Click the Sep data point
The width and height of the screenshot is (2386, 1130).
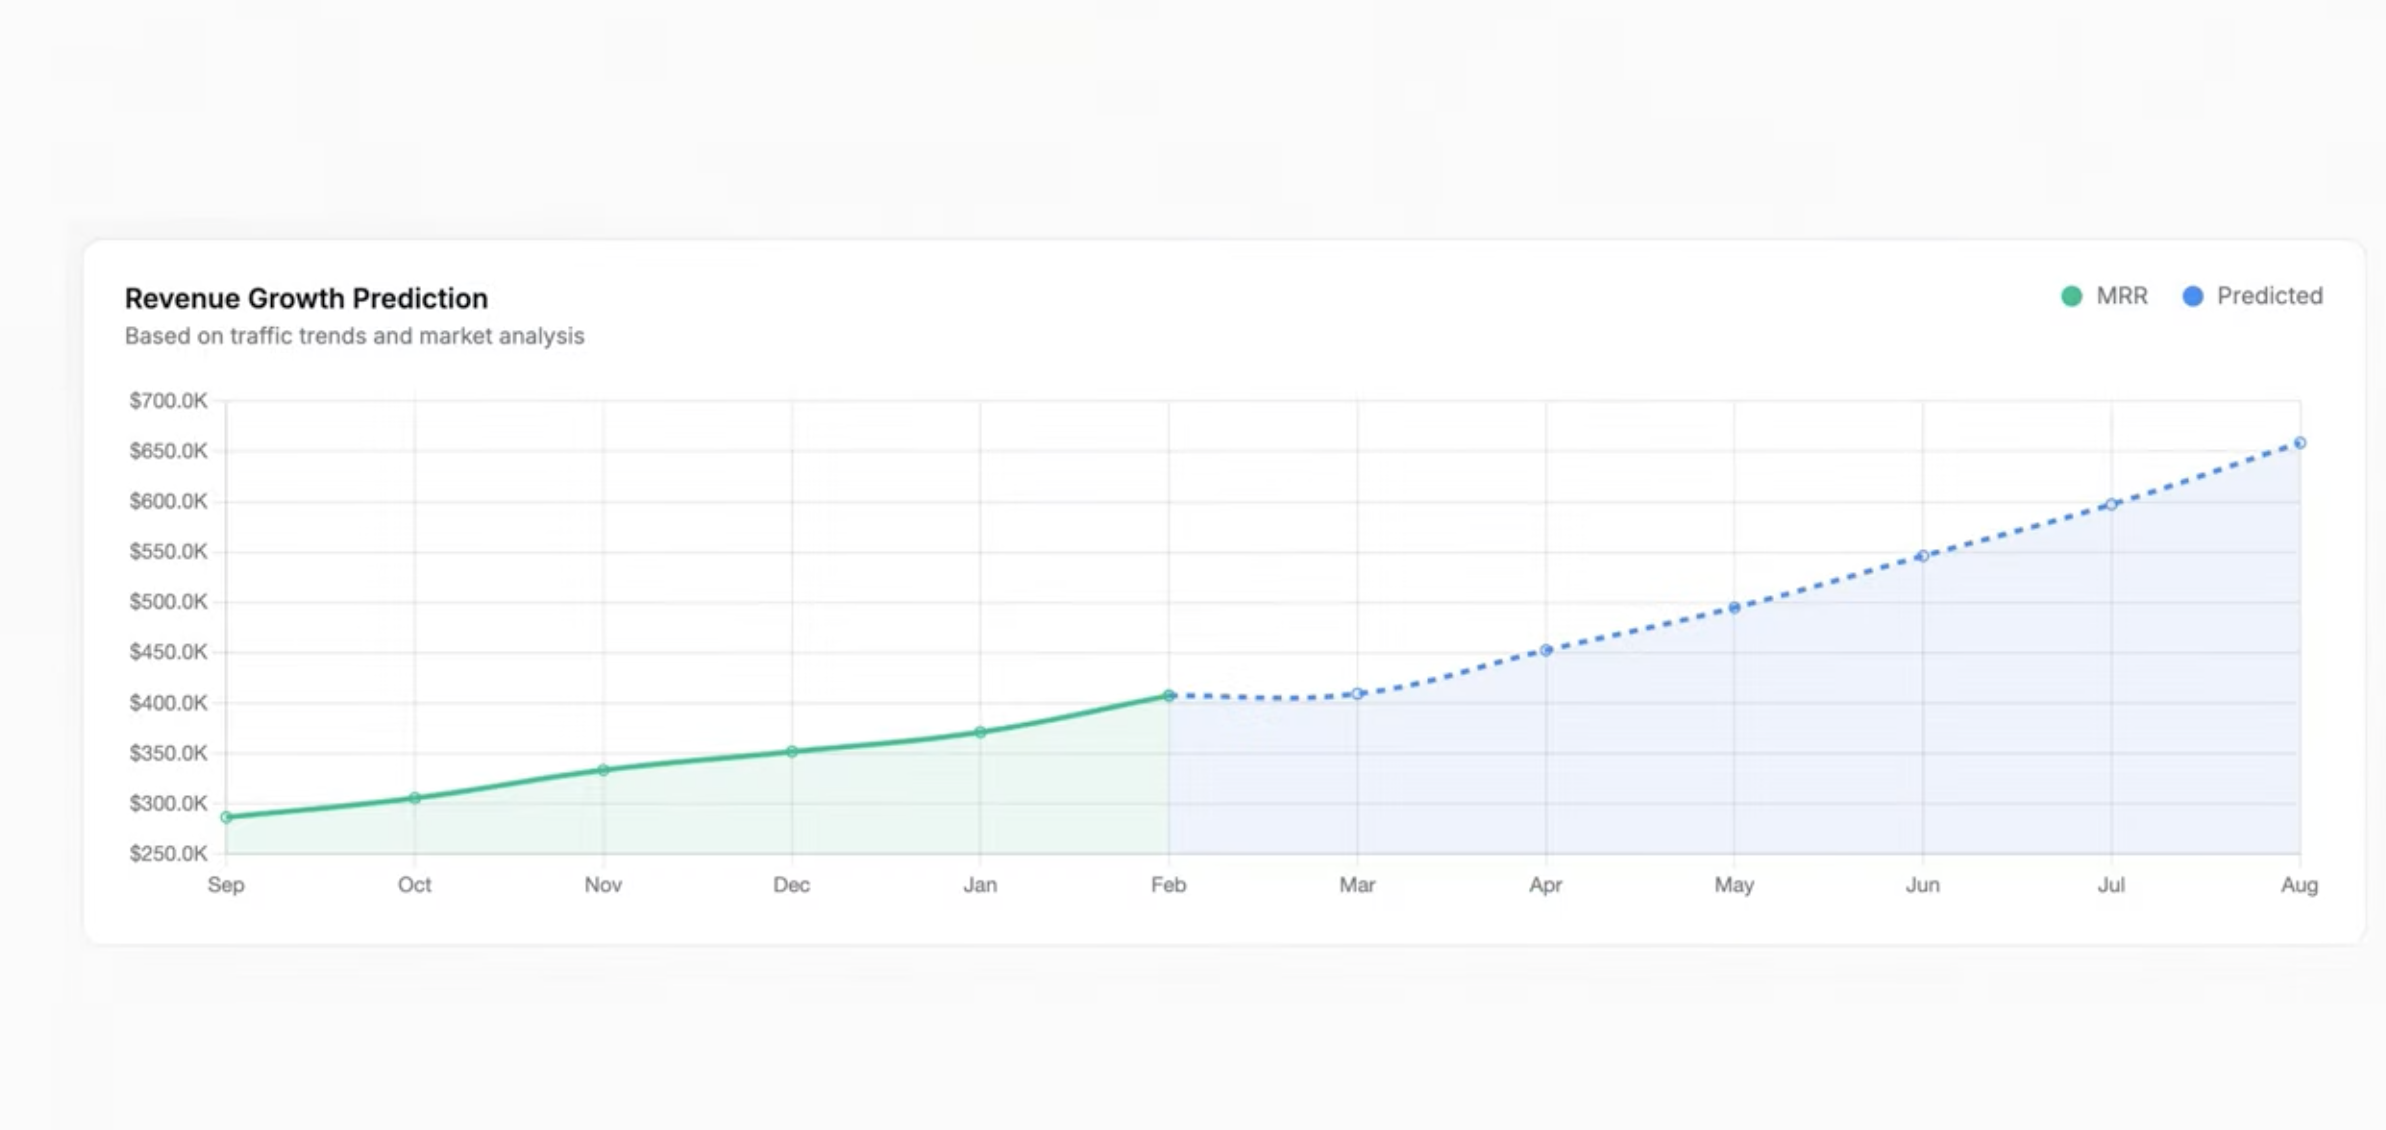click(226, 817)
